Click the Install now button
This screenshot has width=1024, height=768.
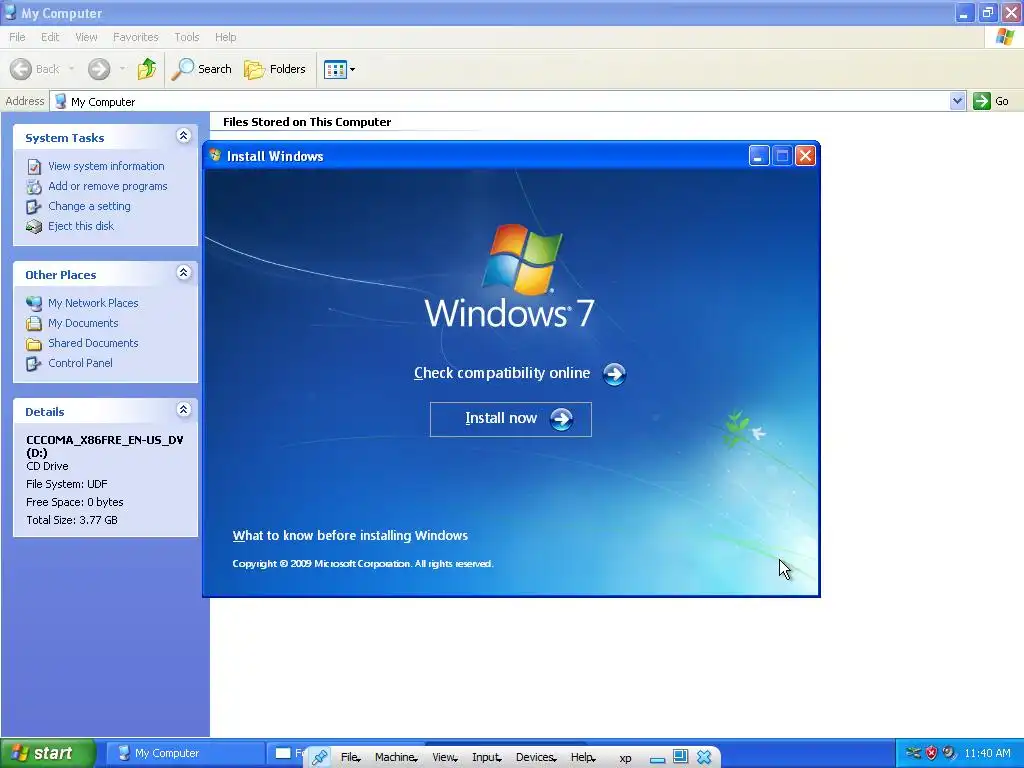pos(511,419)
